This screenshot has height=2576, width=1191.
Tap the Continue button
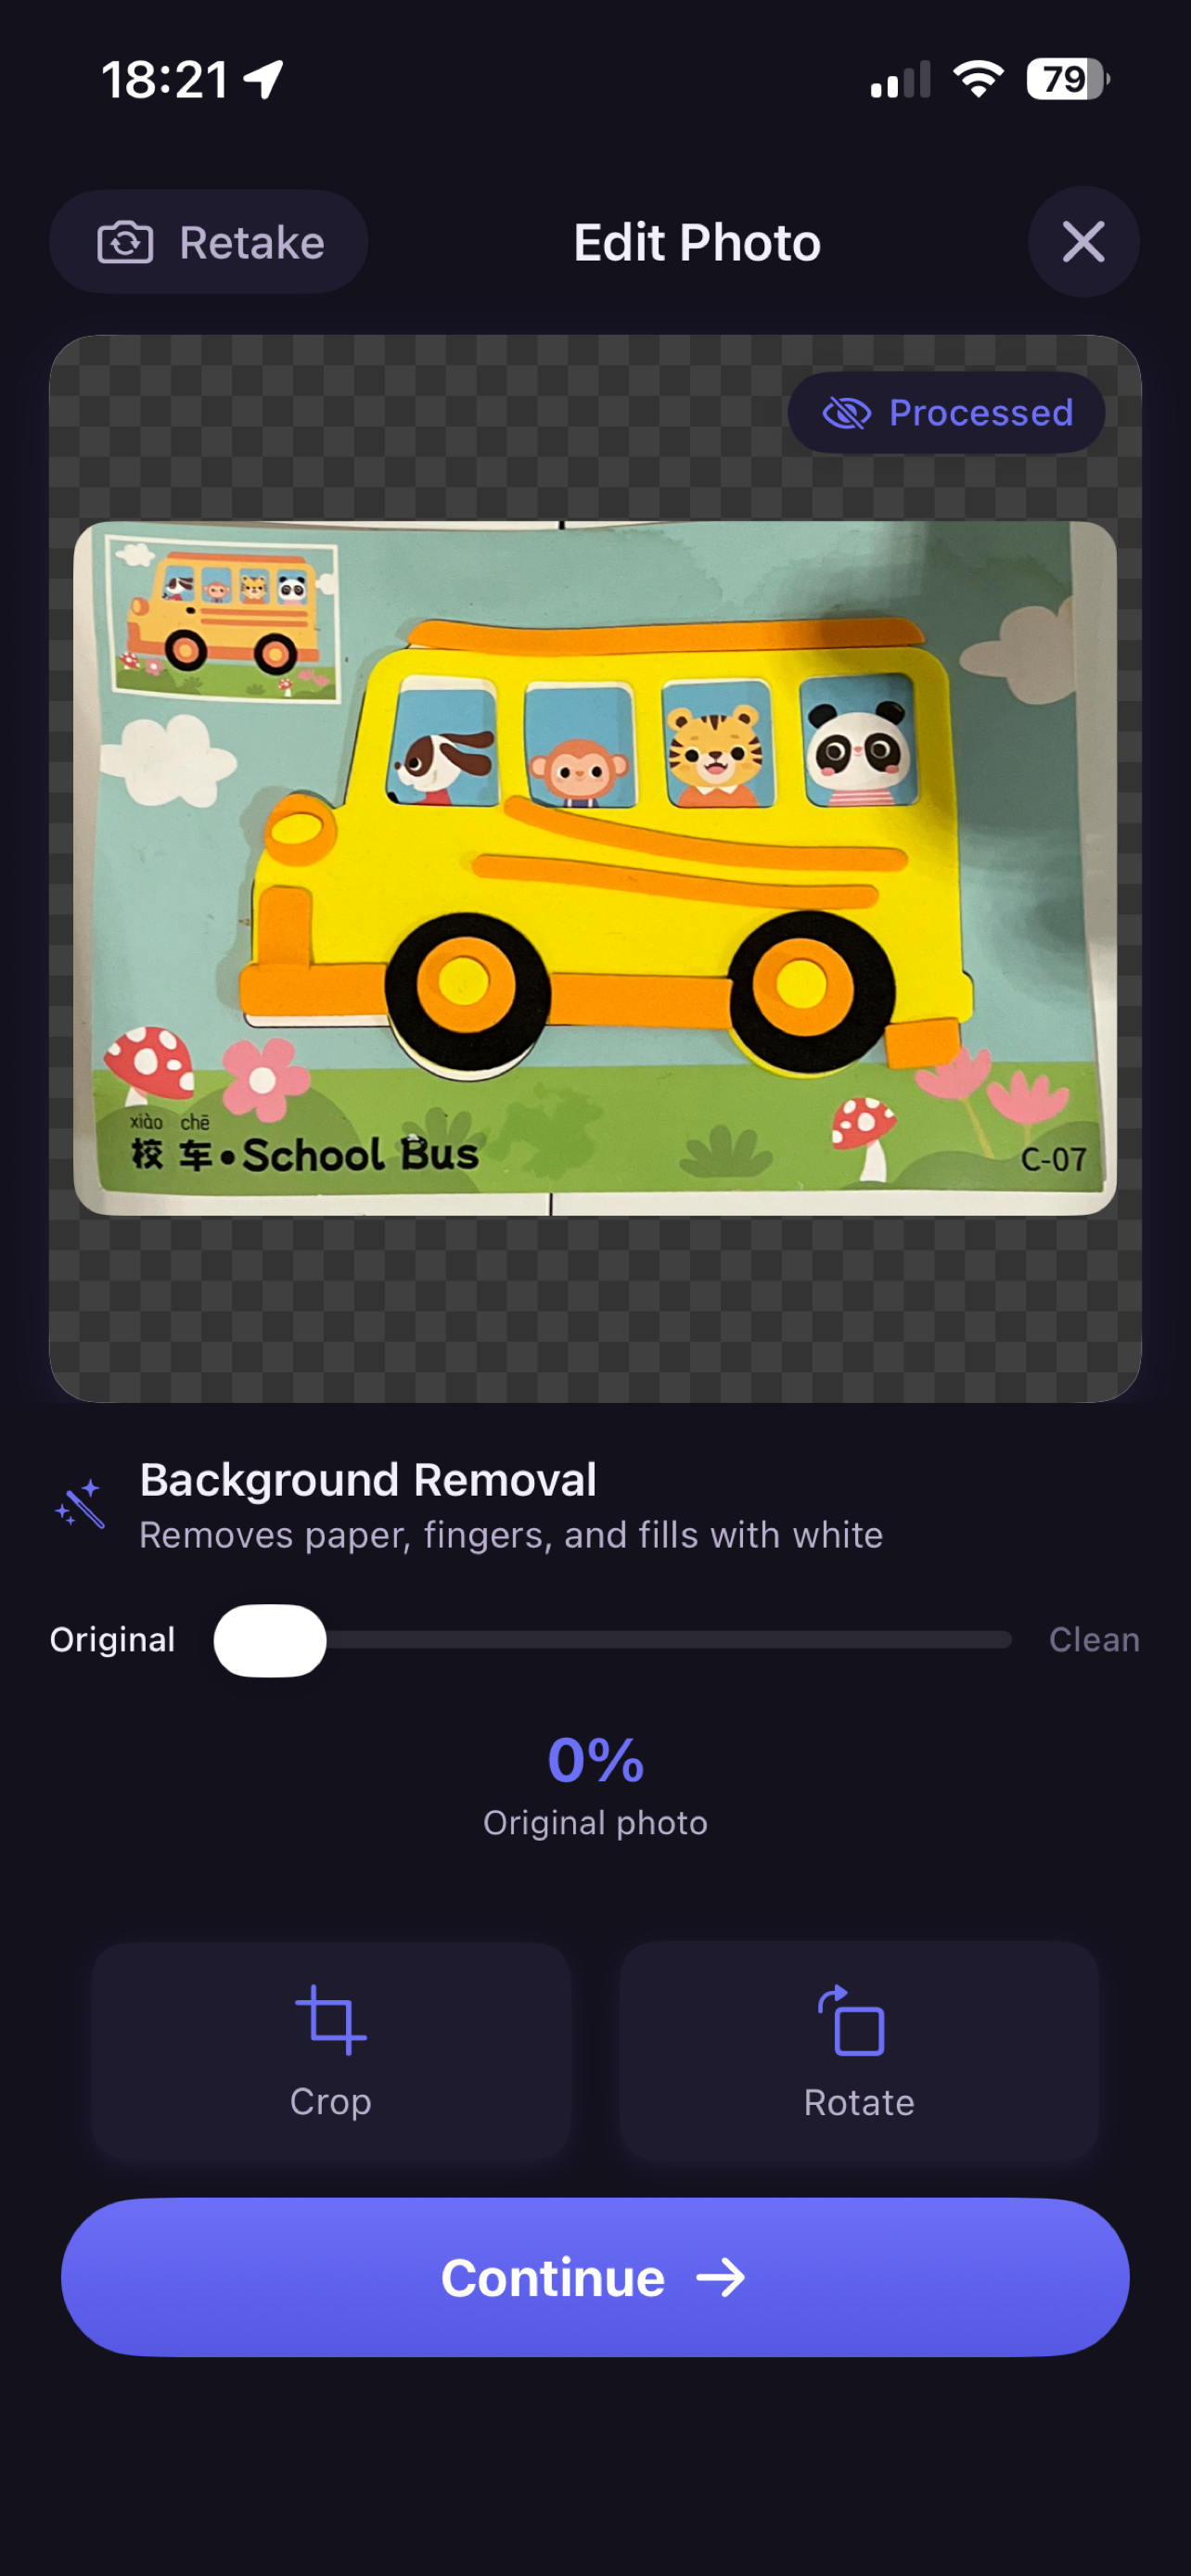pyautogui.click(x=595, y=2277)
